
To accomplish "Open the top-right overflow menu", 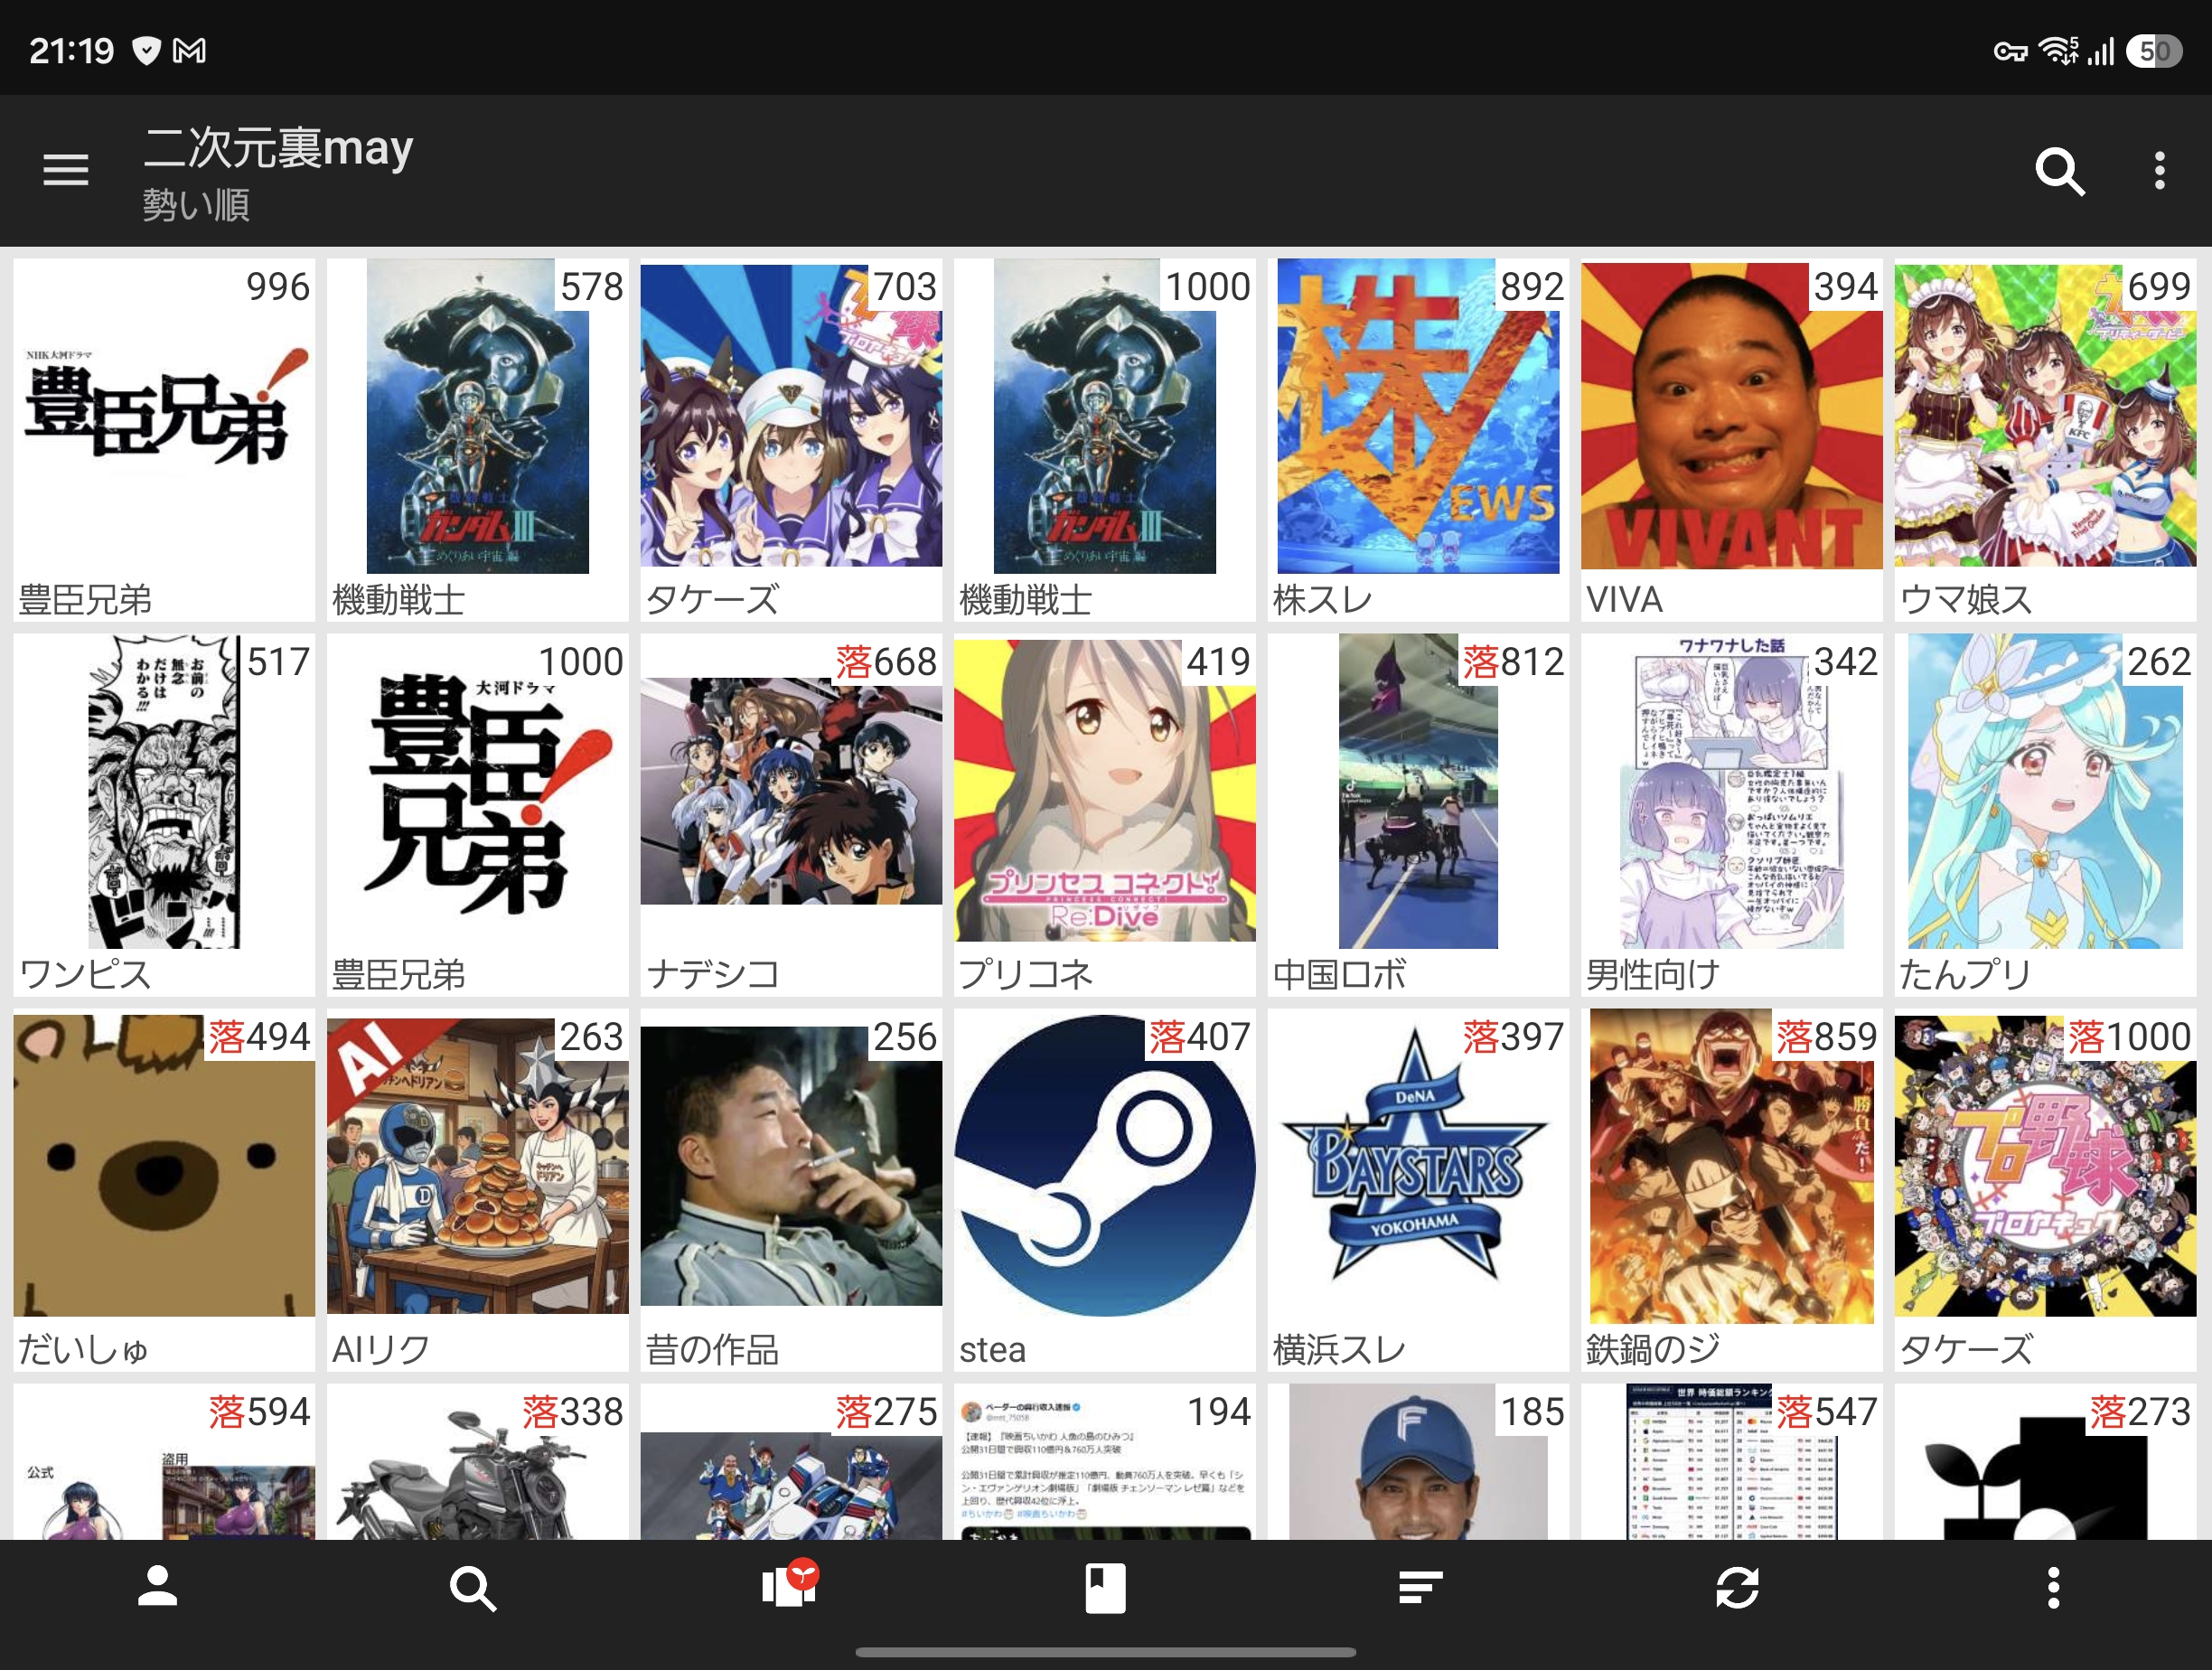I will point(2160,171).
